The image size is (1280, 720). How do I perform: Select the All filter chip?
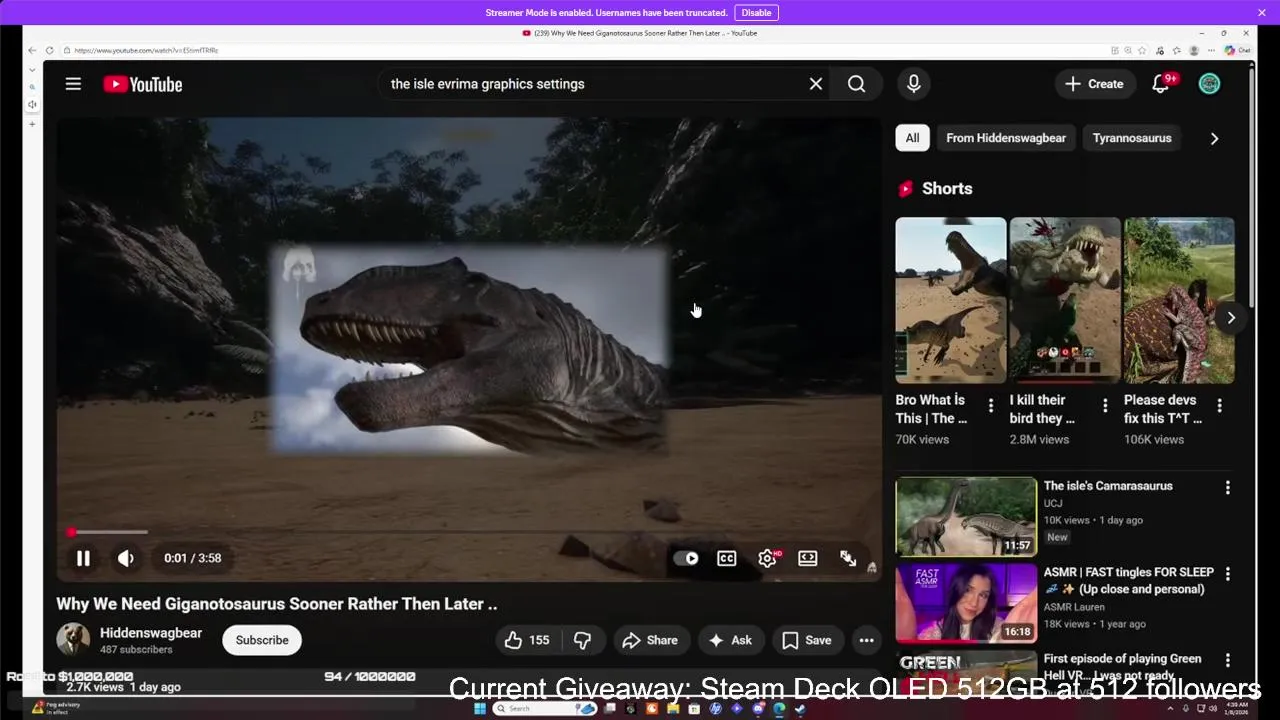pos(912,138)
